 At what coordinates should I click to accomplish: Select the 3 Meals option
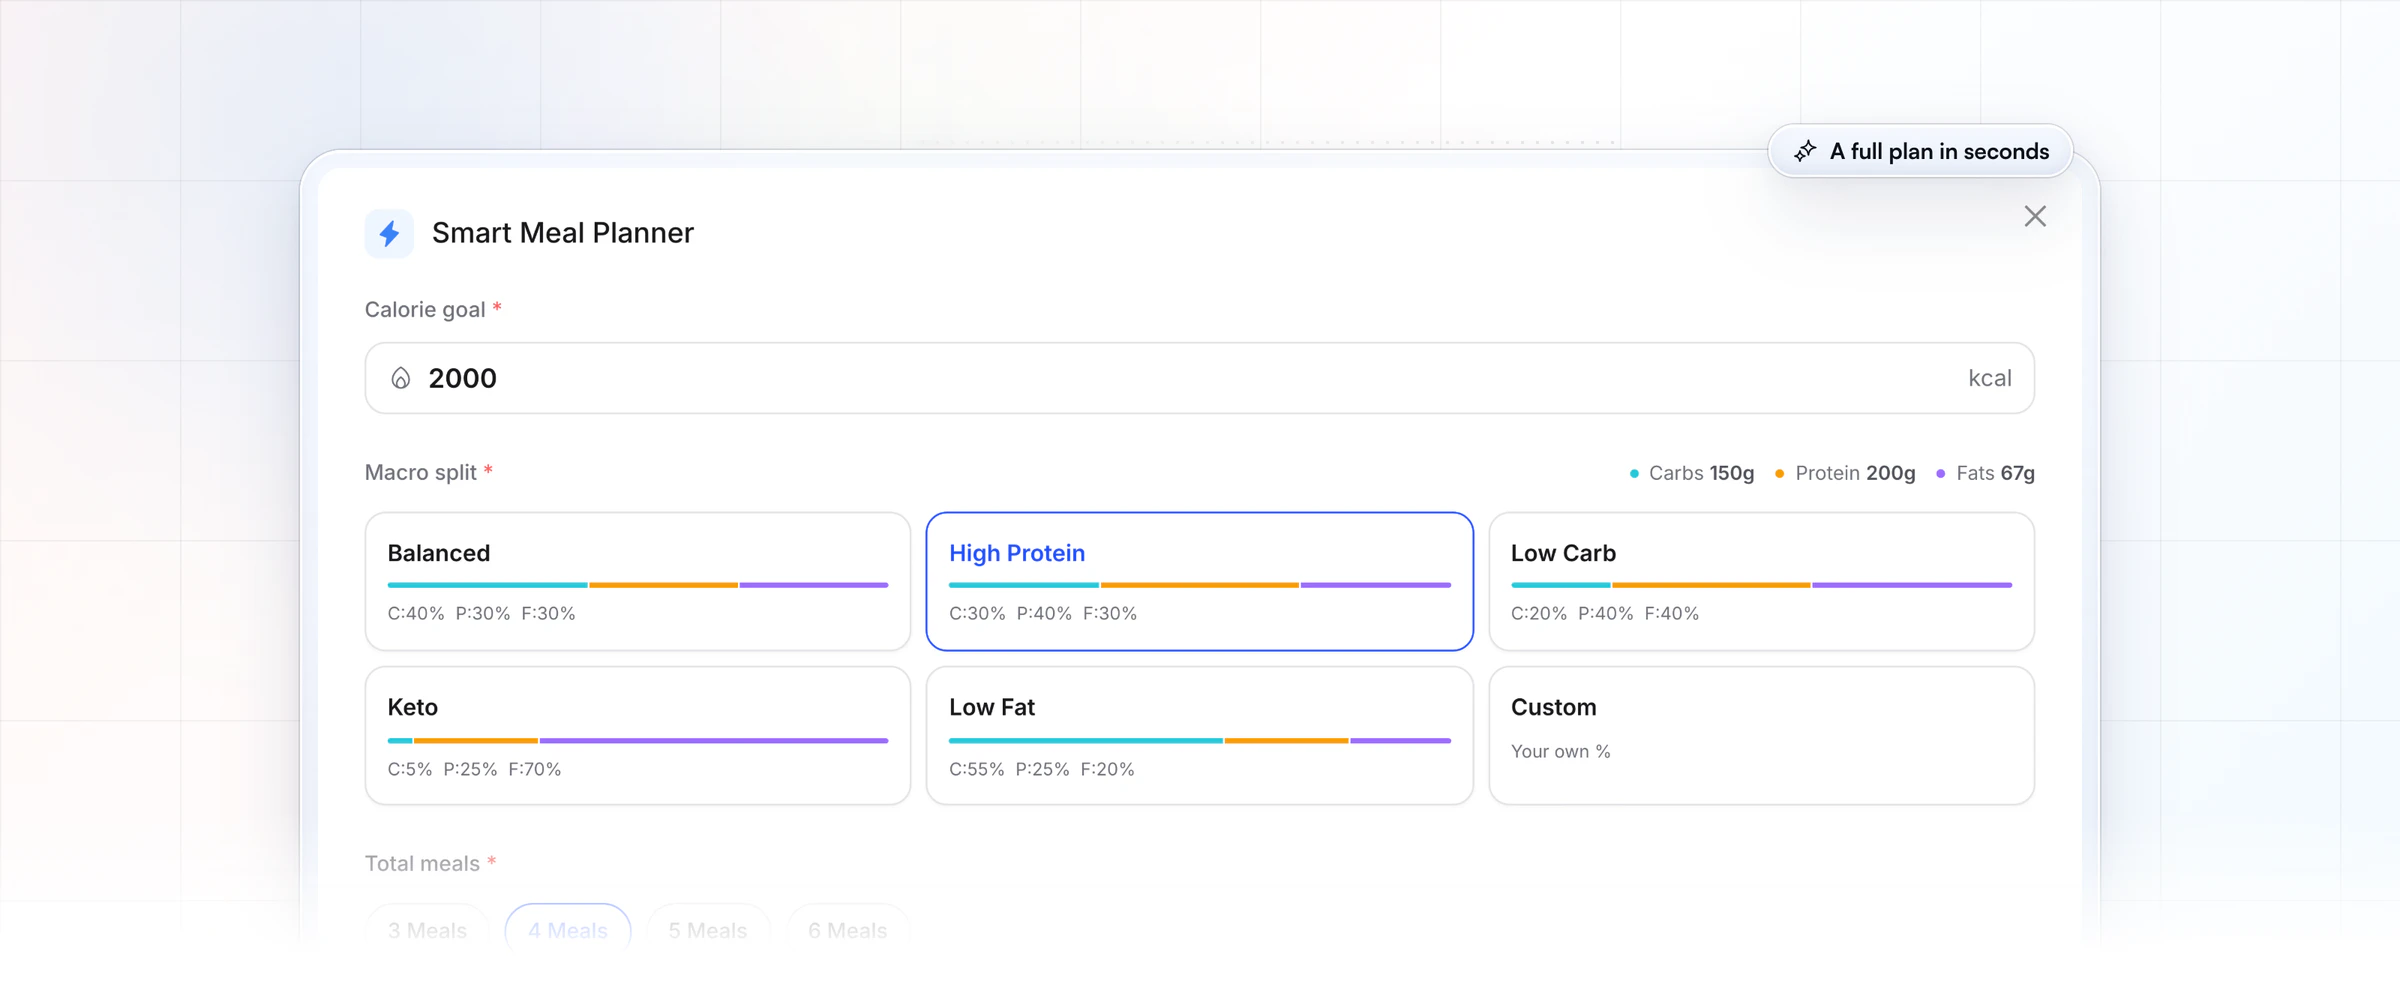(x=427, y=930)
